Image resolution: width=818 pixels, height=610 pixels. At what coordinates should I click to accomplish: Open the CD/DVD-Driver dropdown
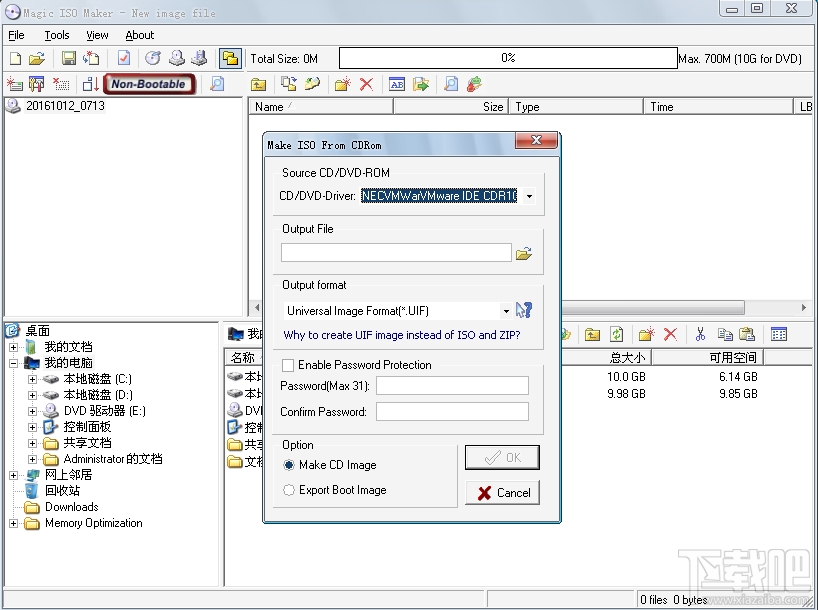coord(529,196)
